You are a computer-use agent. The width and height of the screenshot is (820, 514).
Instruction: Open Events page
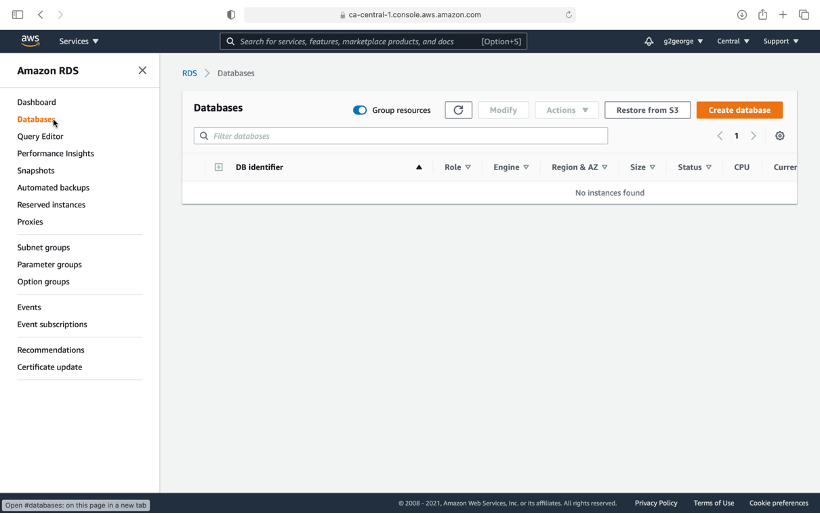tap(29, 307)
